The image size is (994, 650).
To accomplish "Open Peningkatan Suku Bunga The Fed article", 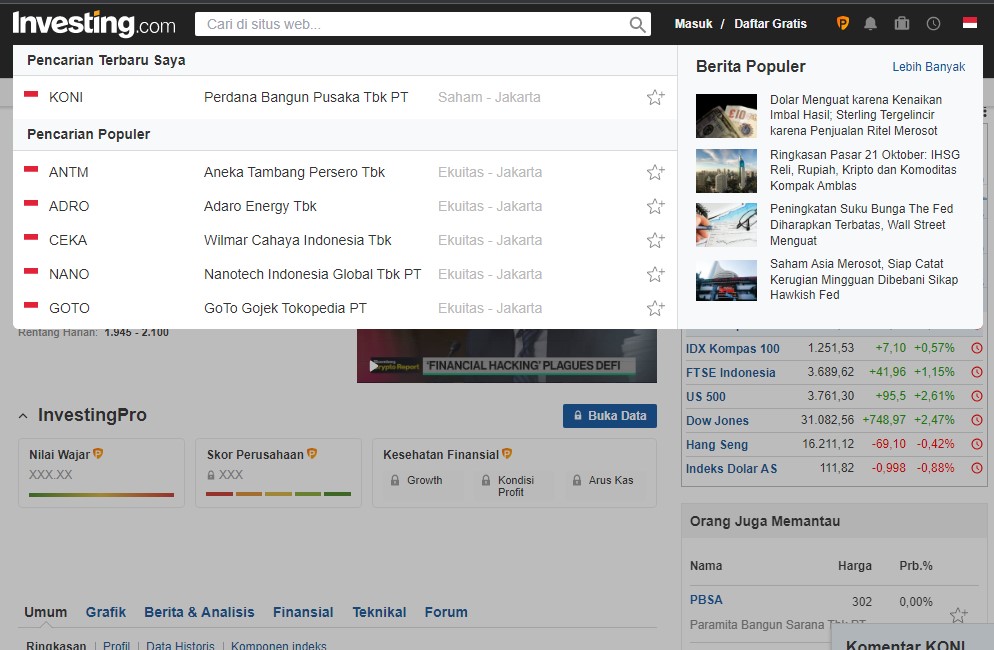I will [x=862, y=224].
